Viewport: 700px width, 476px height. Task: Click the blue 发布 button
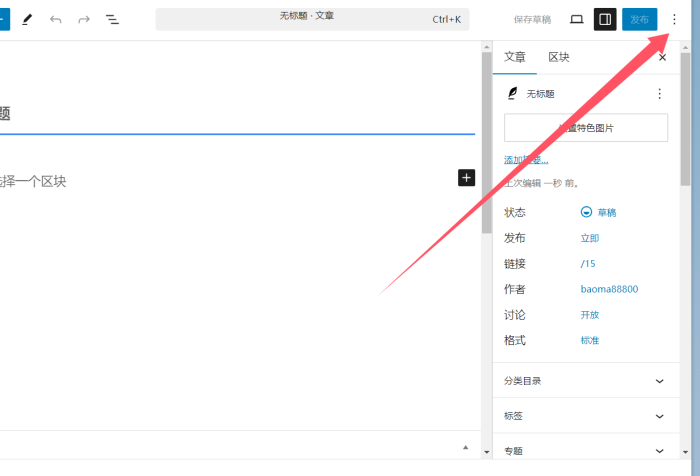coord(639,19)
